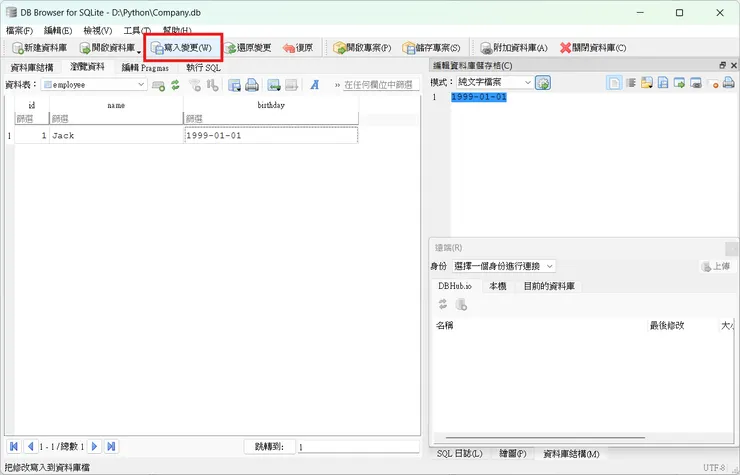
Task: Click the import from file folder icon
Action: tap(647, 83)
